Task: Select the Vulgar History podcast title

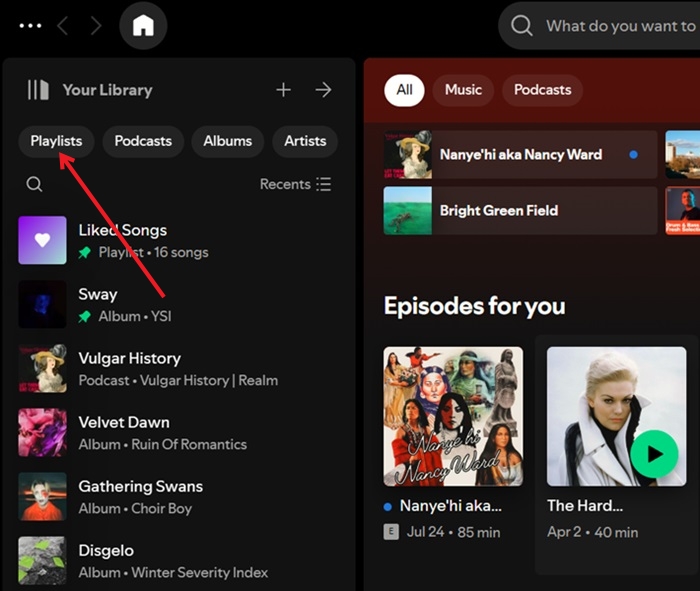Action: click(x=129, y=358)
